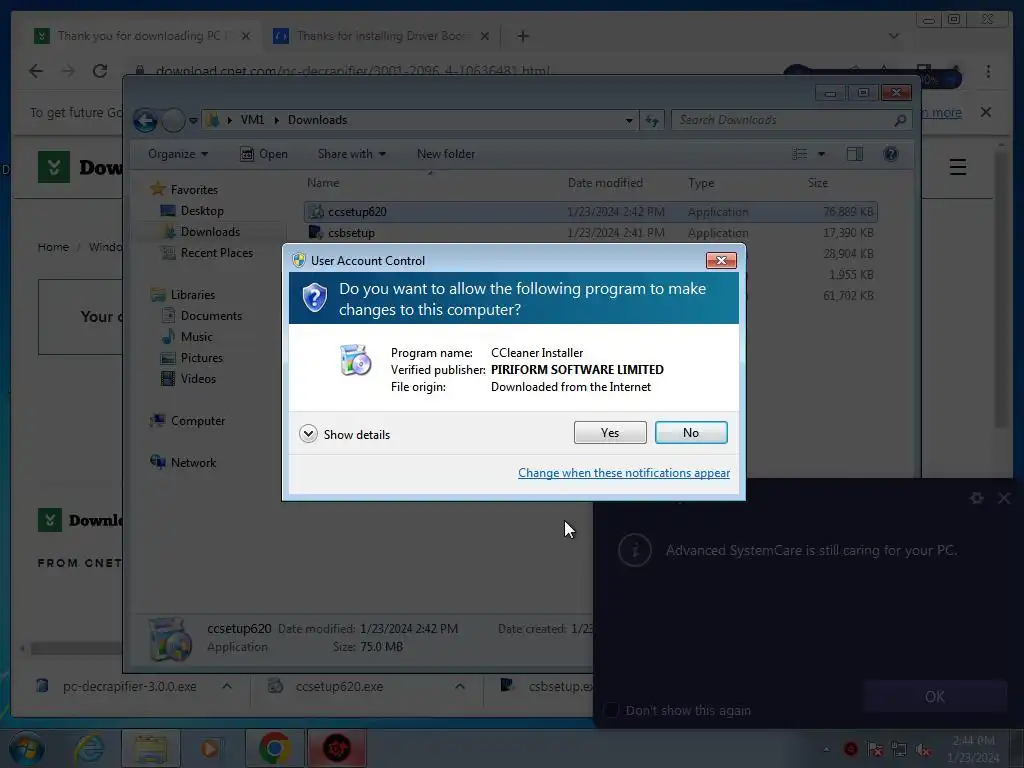Open Chrome tab search dropdown arrow
Image resolution: width=1024 pixels, height=768 pixels.
point(893,36)
